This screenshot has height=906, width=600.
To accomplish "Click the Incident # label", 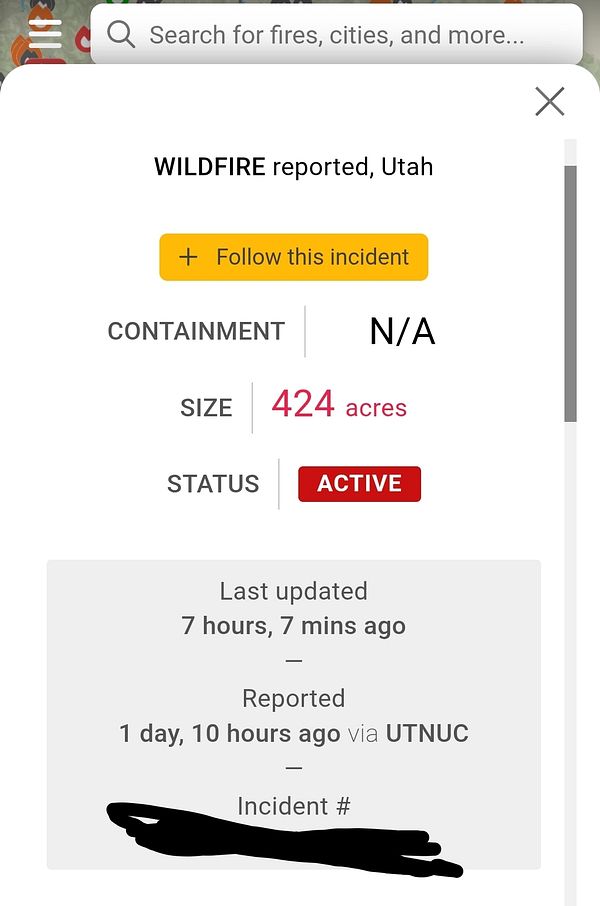I will [x=293, y=805].
